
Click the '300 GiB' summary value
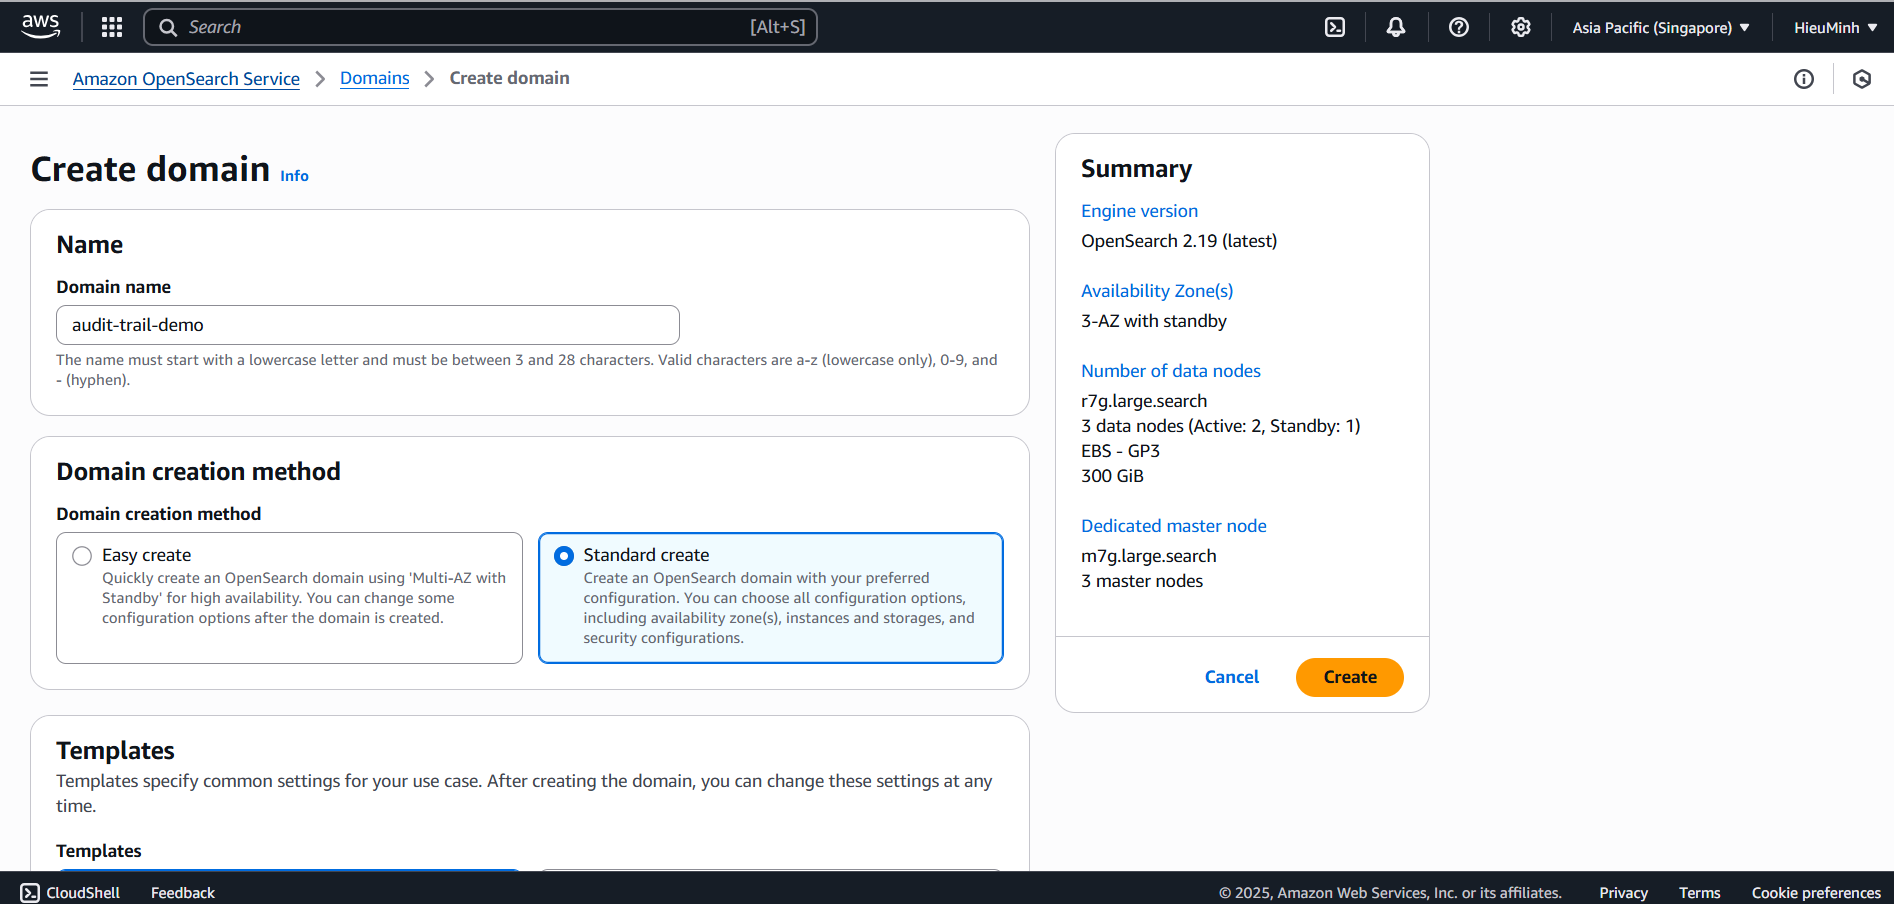pos(1112,476)
